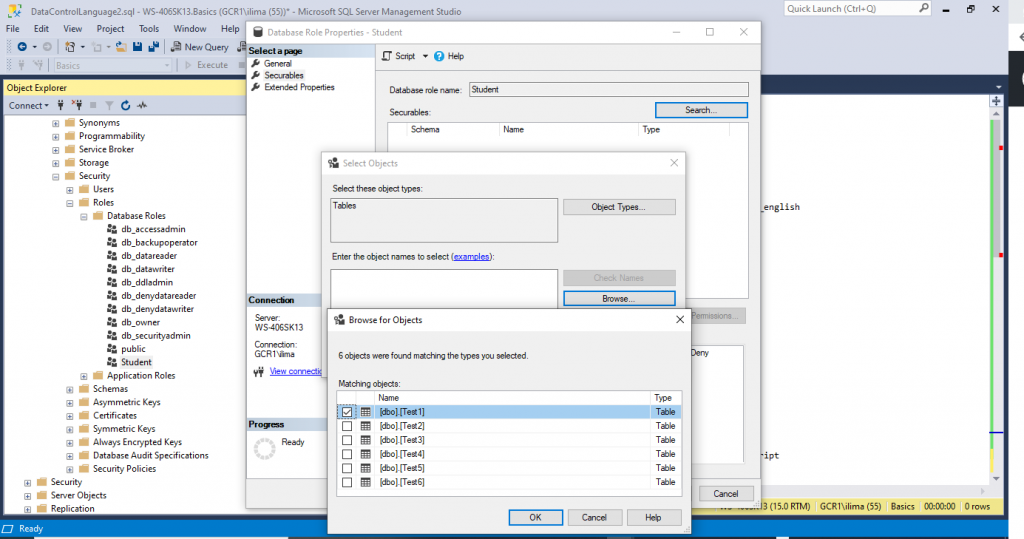The width and height of the screenshot is (1024, 539).
Task: Check the [dbo].[Test4] checkbox
Action: click(x=347, y=454)
